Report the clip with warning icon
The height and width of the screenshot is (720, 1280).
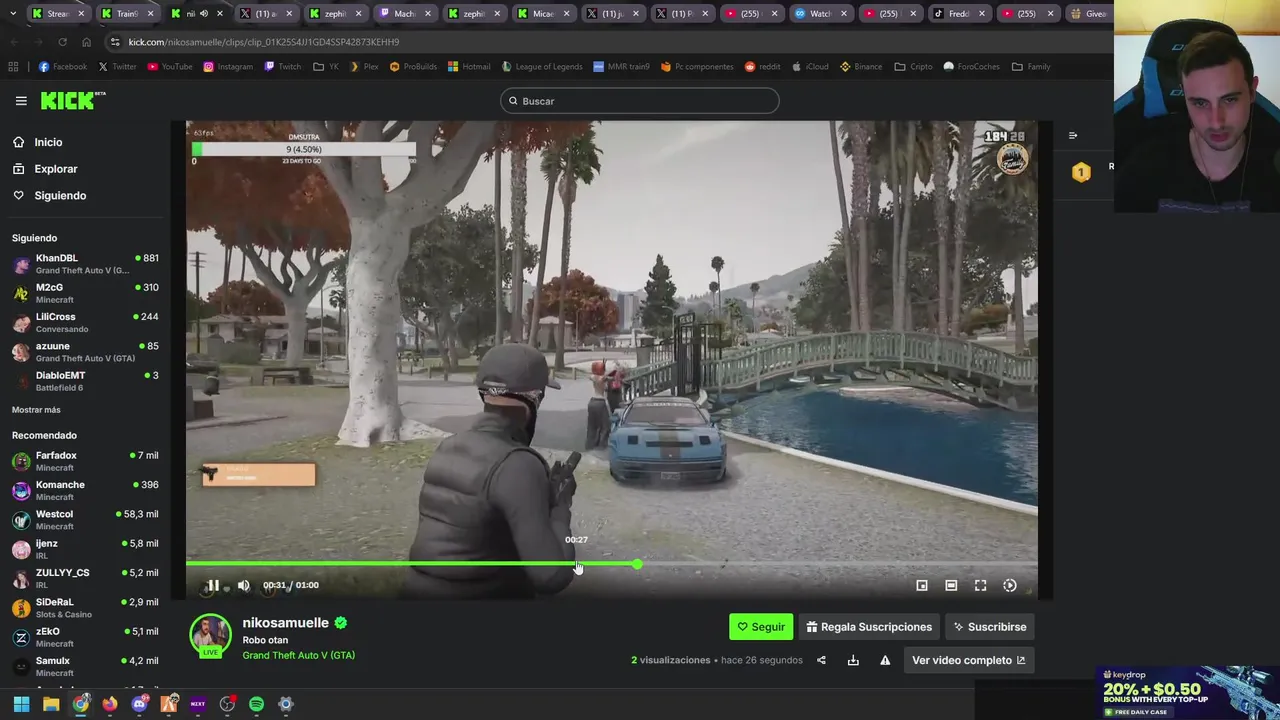(x=885, y=660)
